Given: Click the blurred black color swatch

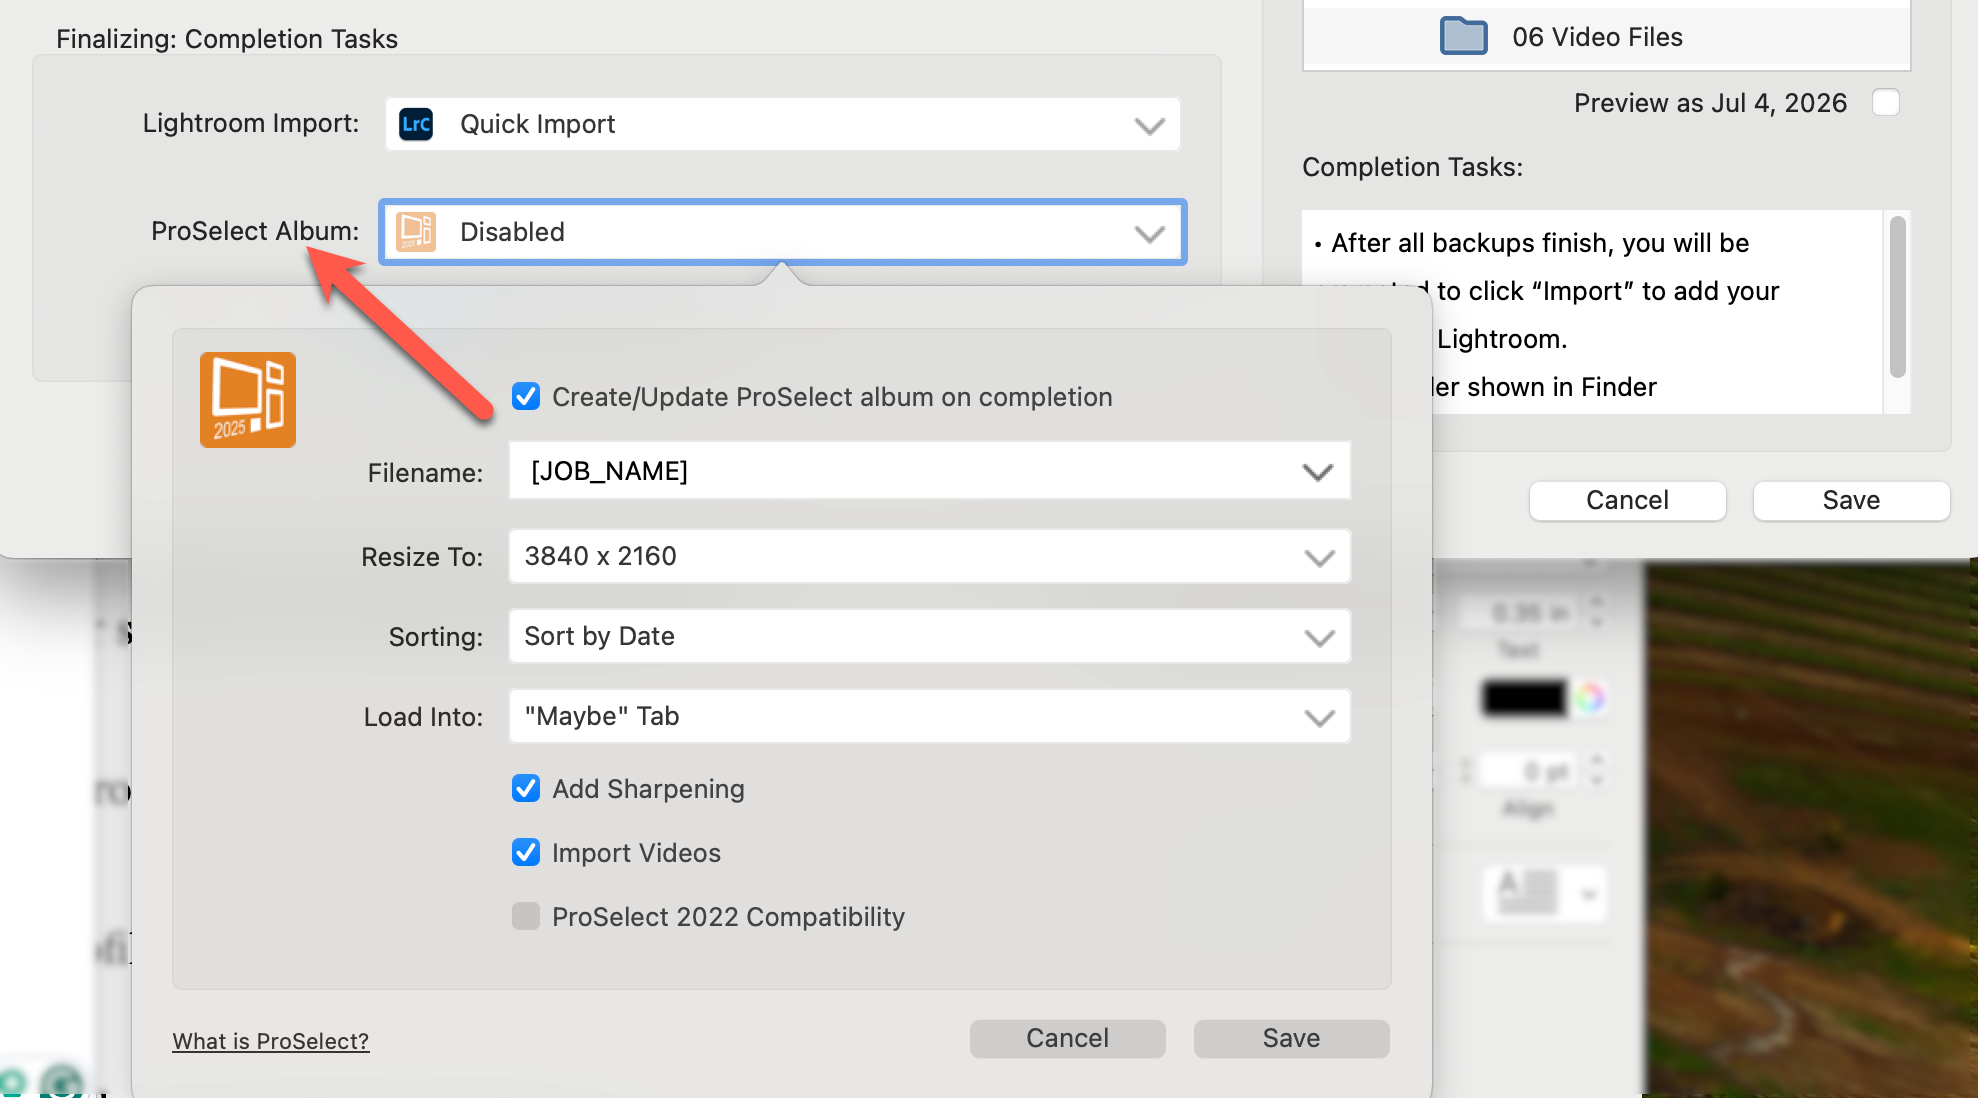Looking at the screenshot, I should pyautogui.click(x=1523, y=697).
